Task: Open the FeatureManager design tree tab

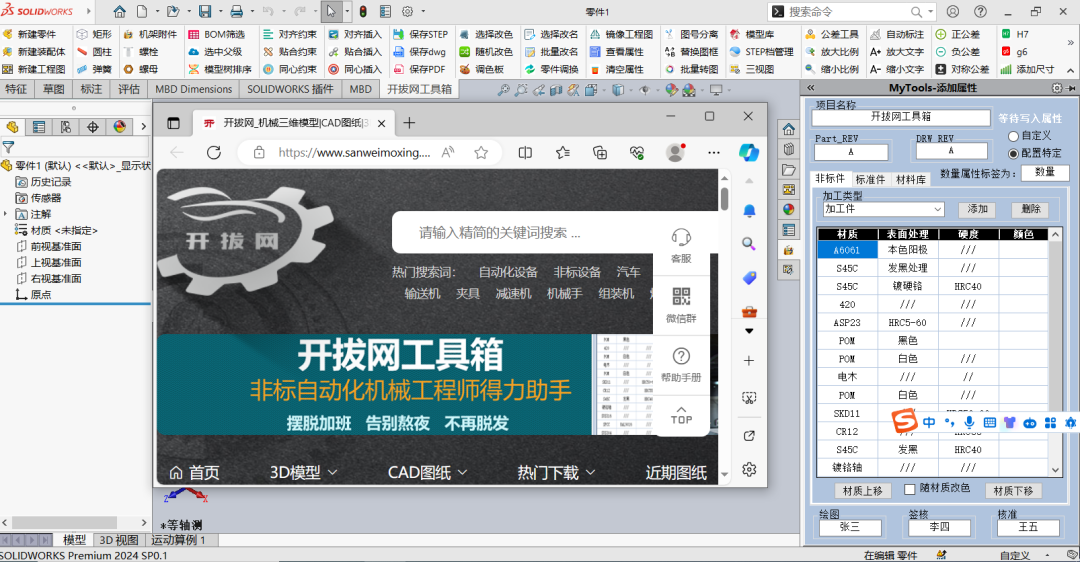Action: coord(12,127)
